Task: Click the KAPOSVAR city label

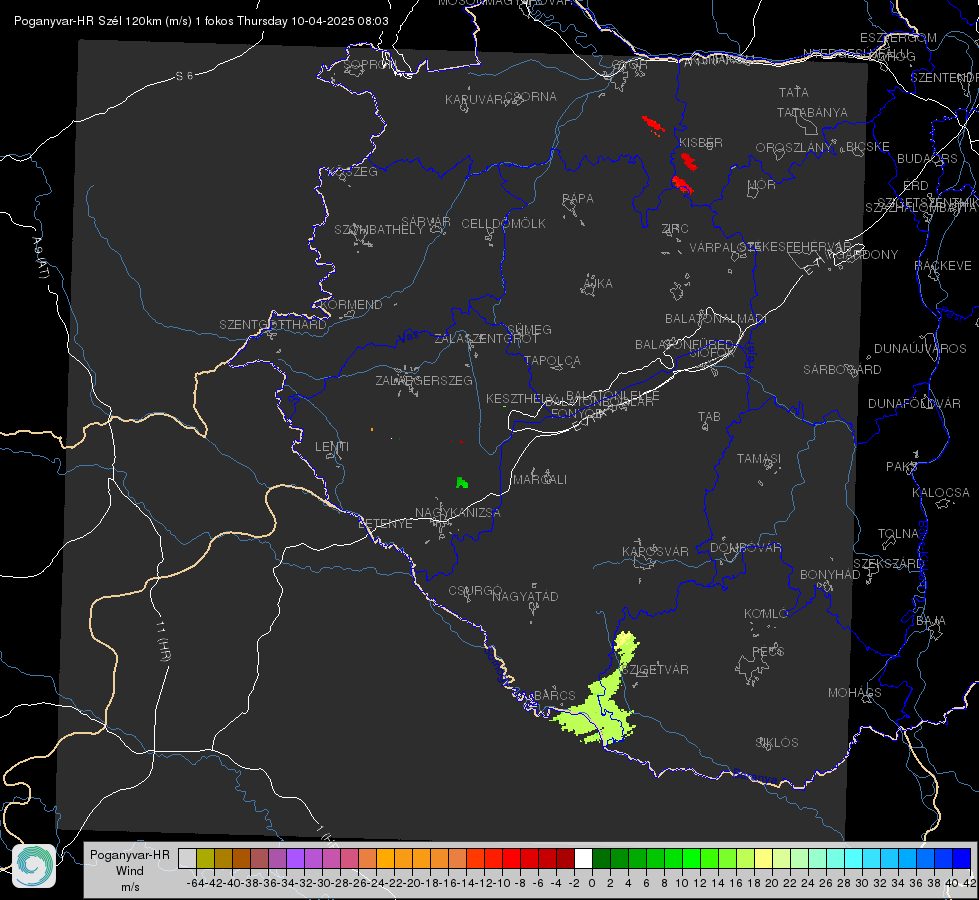Action: 655,551
